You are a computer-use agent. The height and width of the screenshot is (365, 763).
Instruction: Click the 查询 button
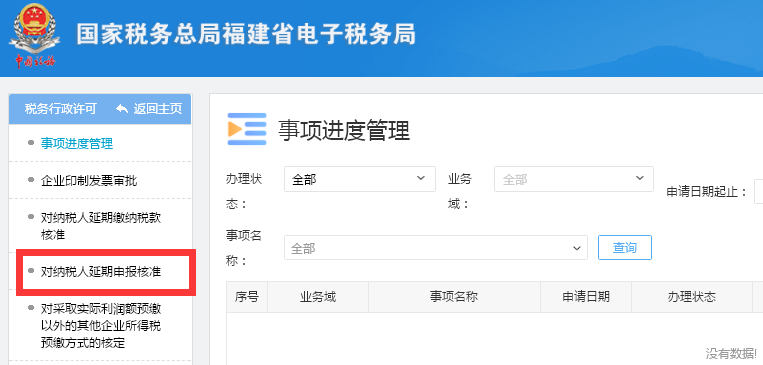click(x=625, y=248)
